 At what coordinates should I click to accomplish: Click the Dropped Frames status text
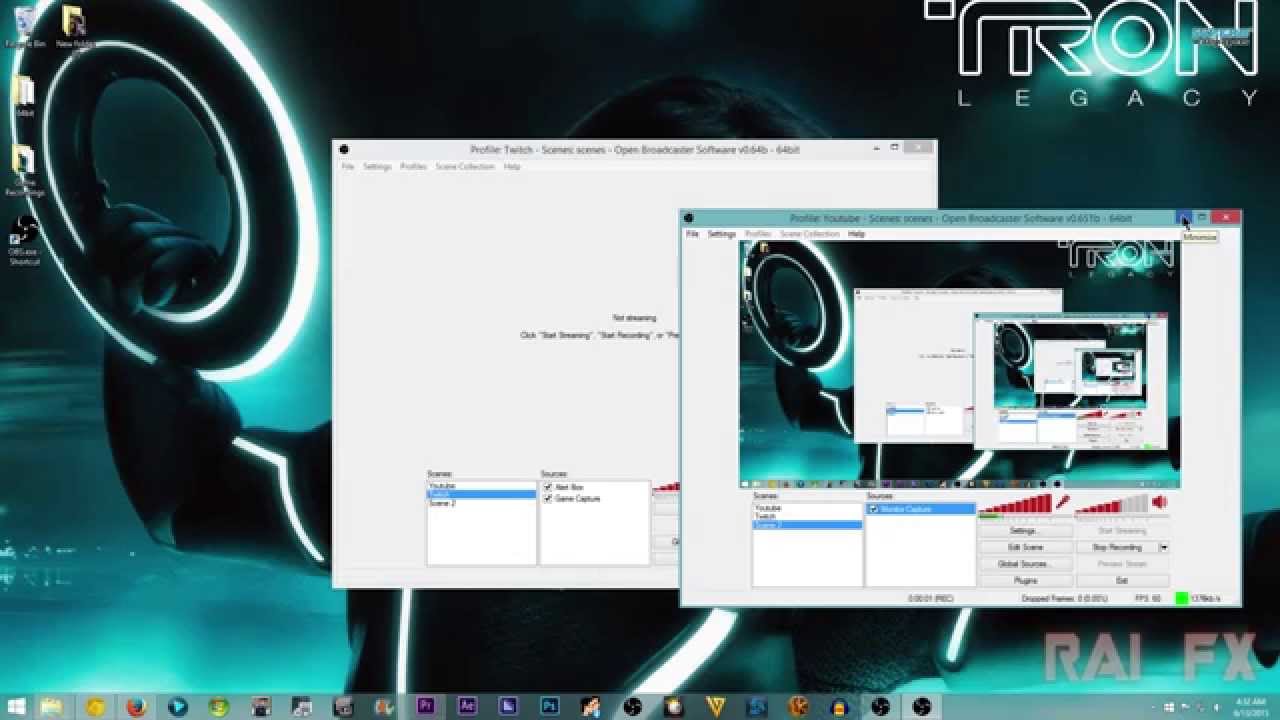pos(1064,598)
